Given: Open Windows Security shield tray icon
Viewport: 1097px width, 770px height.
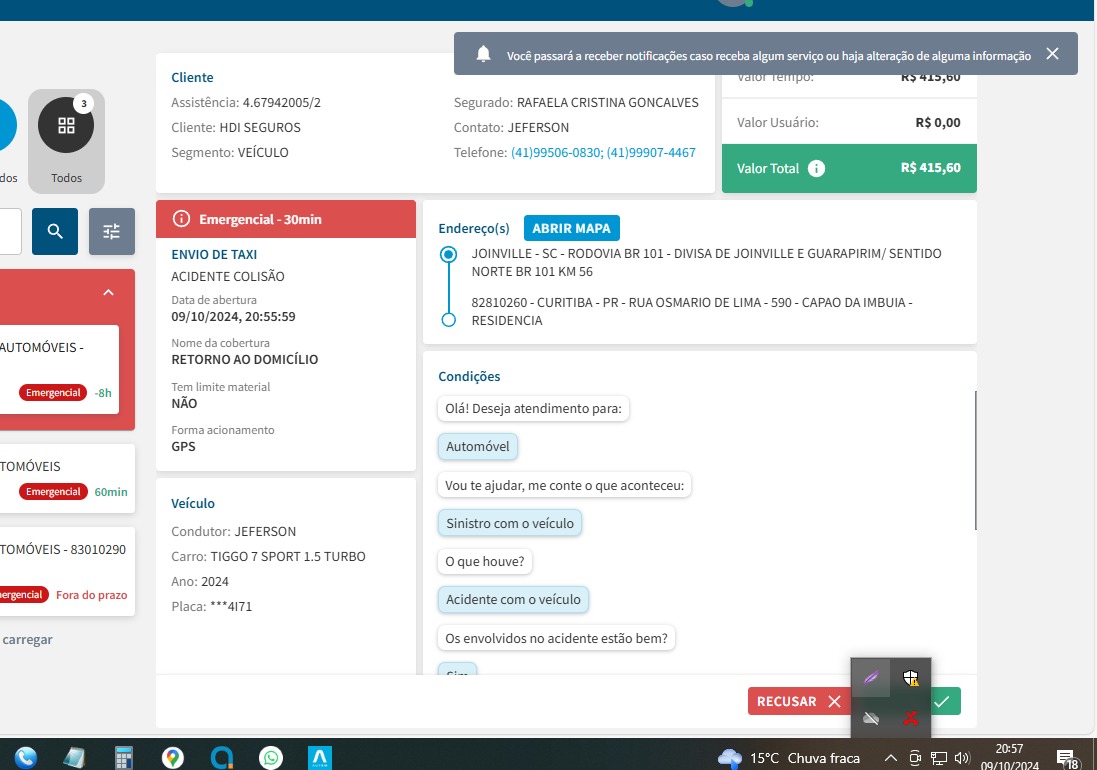Looking at the screenshot, I should 910,678.
